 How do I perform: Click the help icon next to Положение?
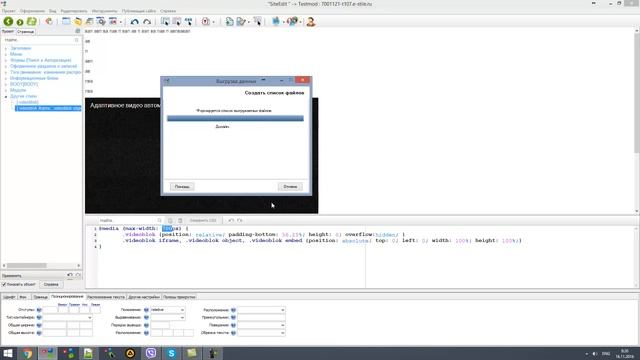pos(146,310)
